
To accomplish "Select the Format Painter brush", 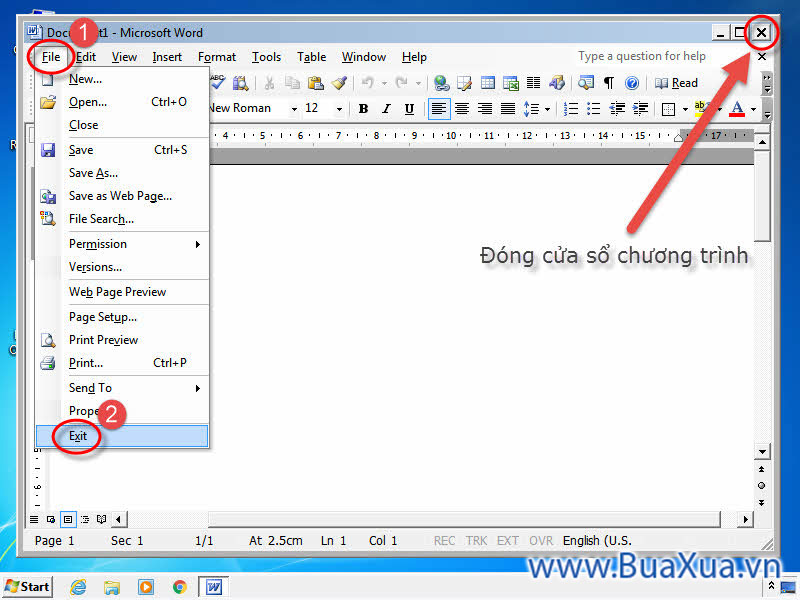I will [x=339, y=83].
